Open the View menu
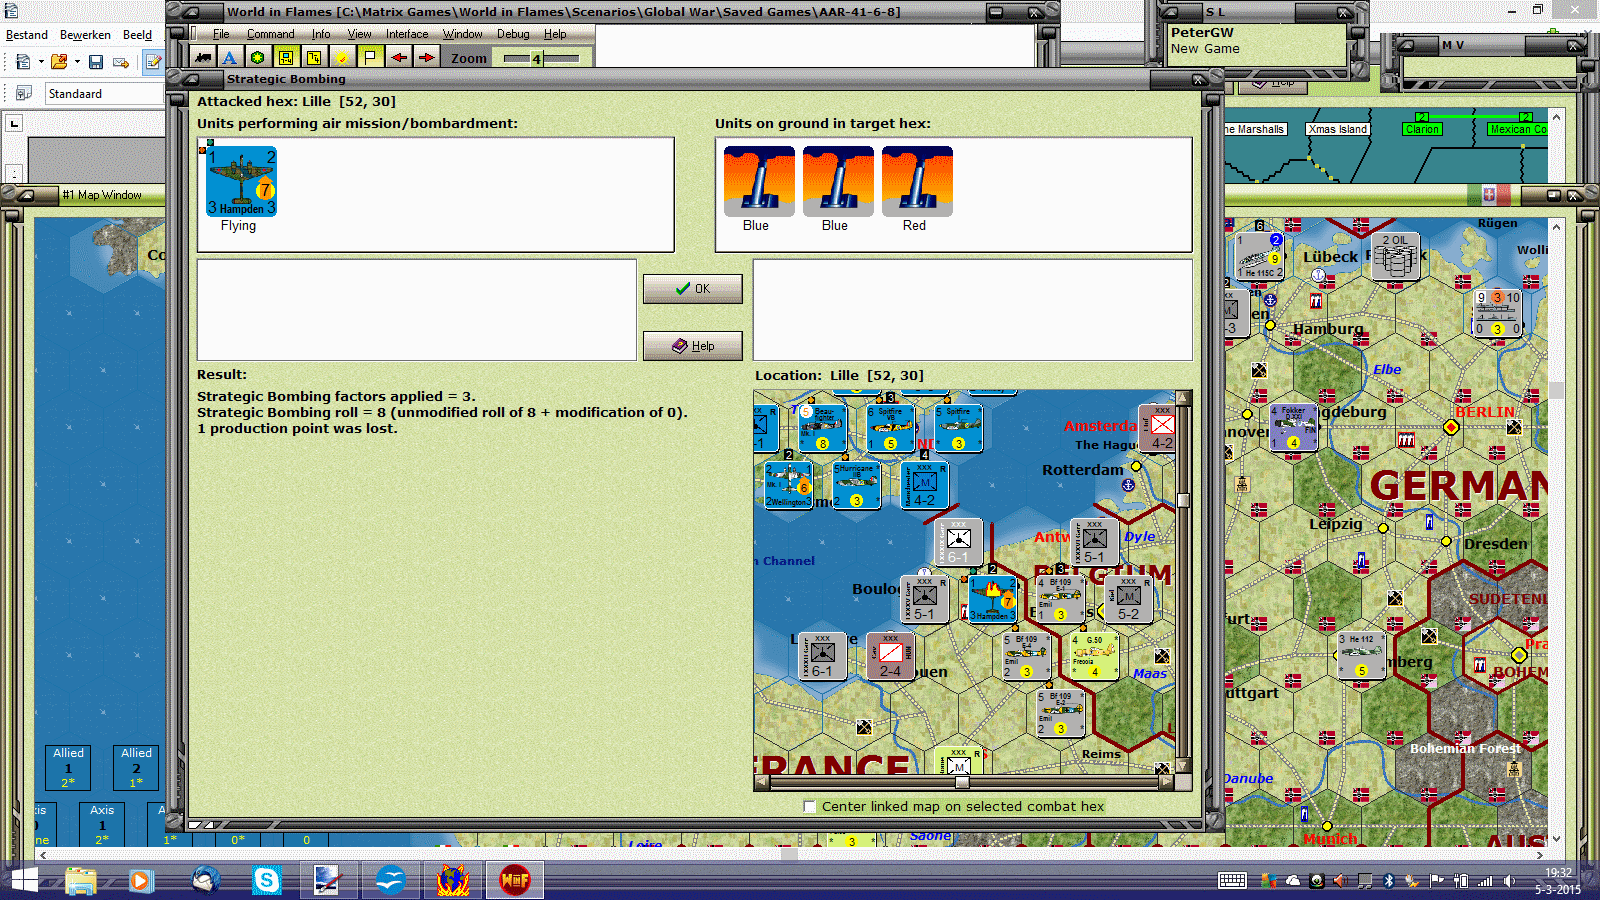The width and height of the screenshot is (1600, 900). [x=359, y=34]
